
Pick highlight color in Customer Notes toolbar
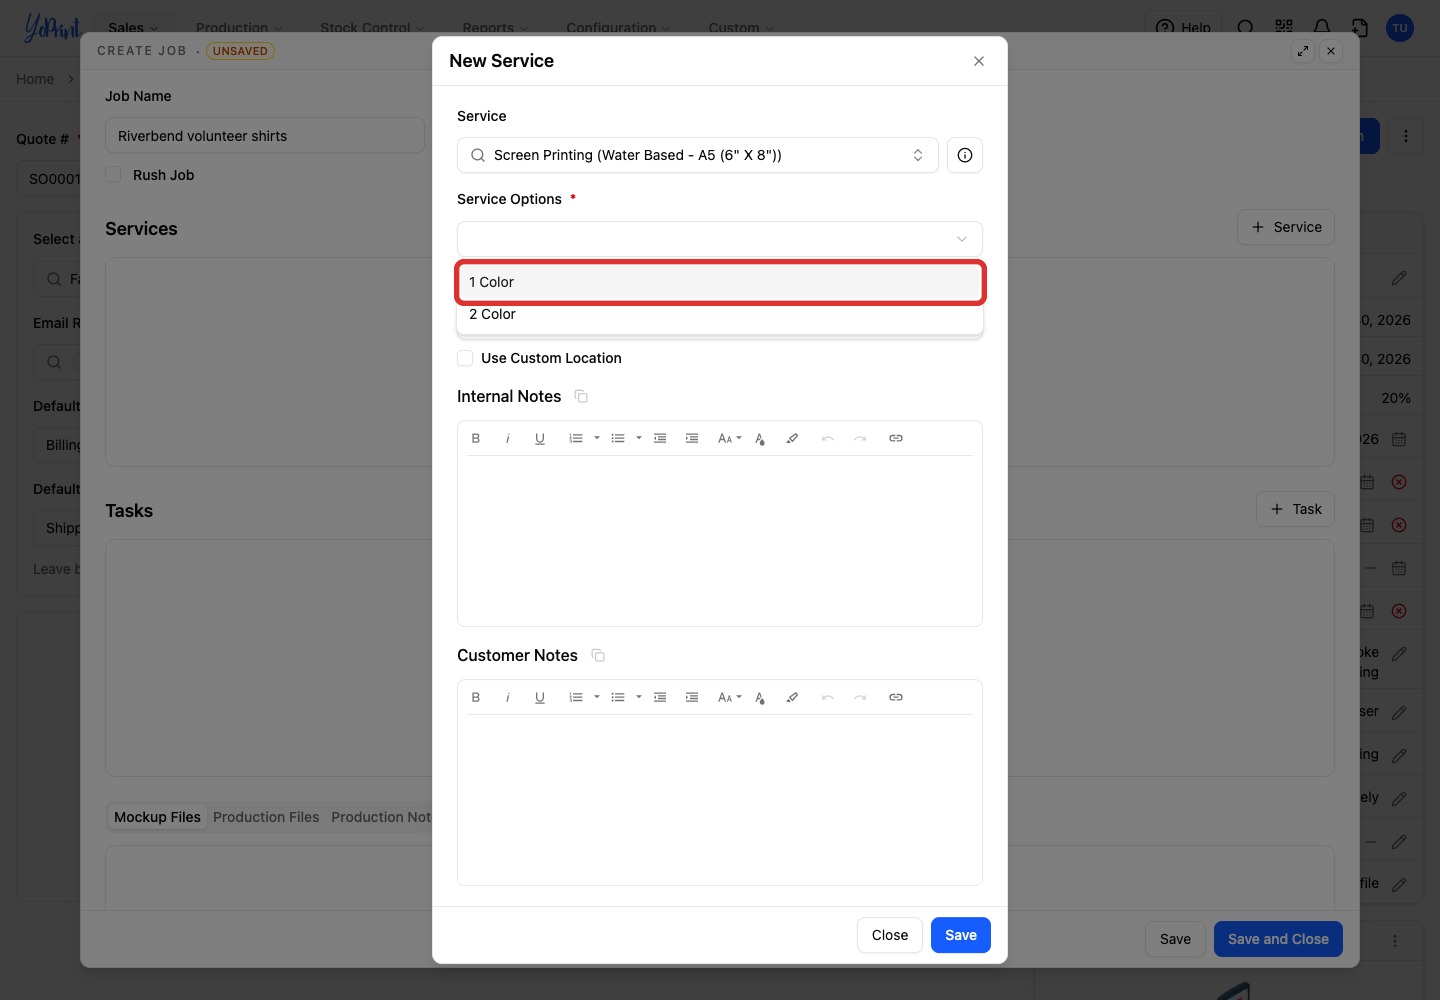click(792, 697)
